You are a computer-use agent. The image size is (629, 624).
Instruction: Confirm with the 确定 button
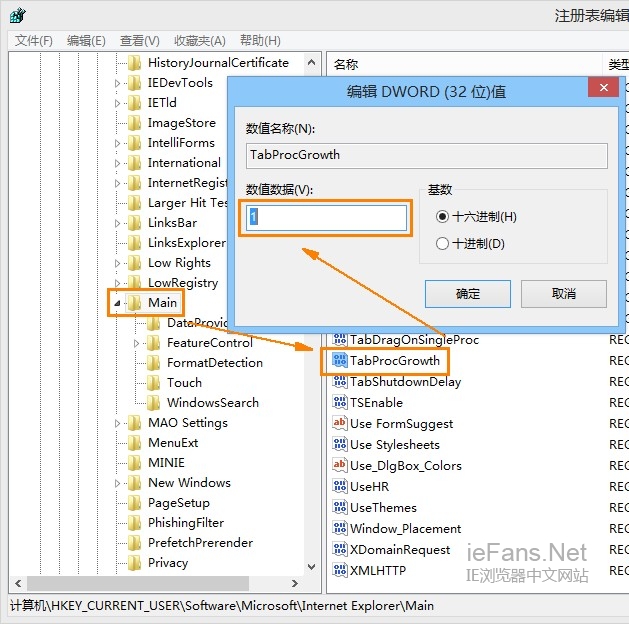pos(468,294)
